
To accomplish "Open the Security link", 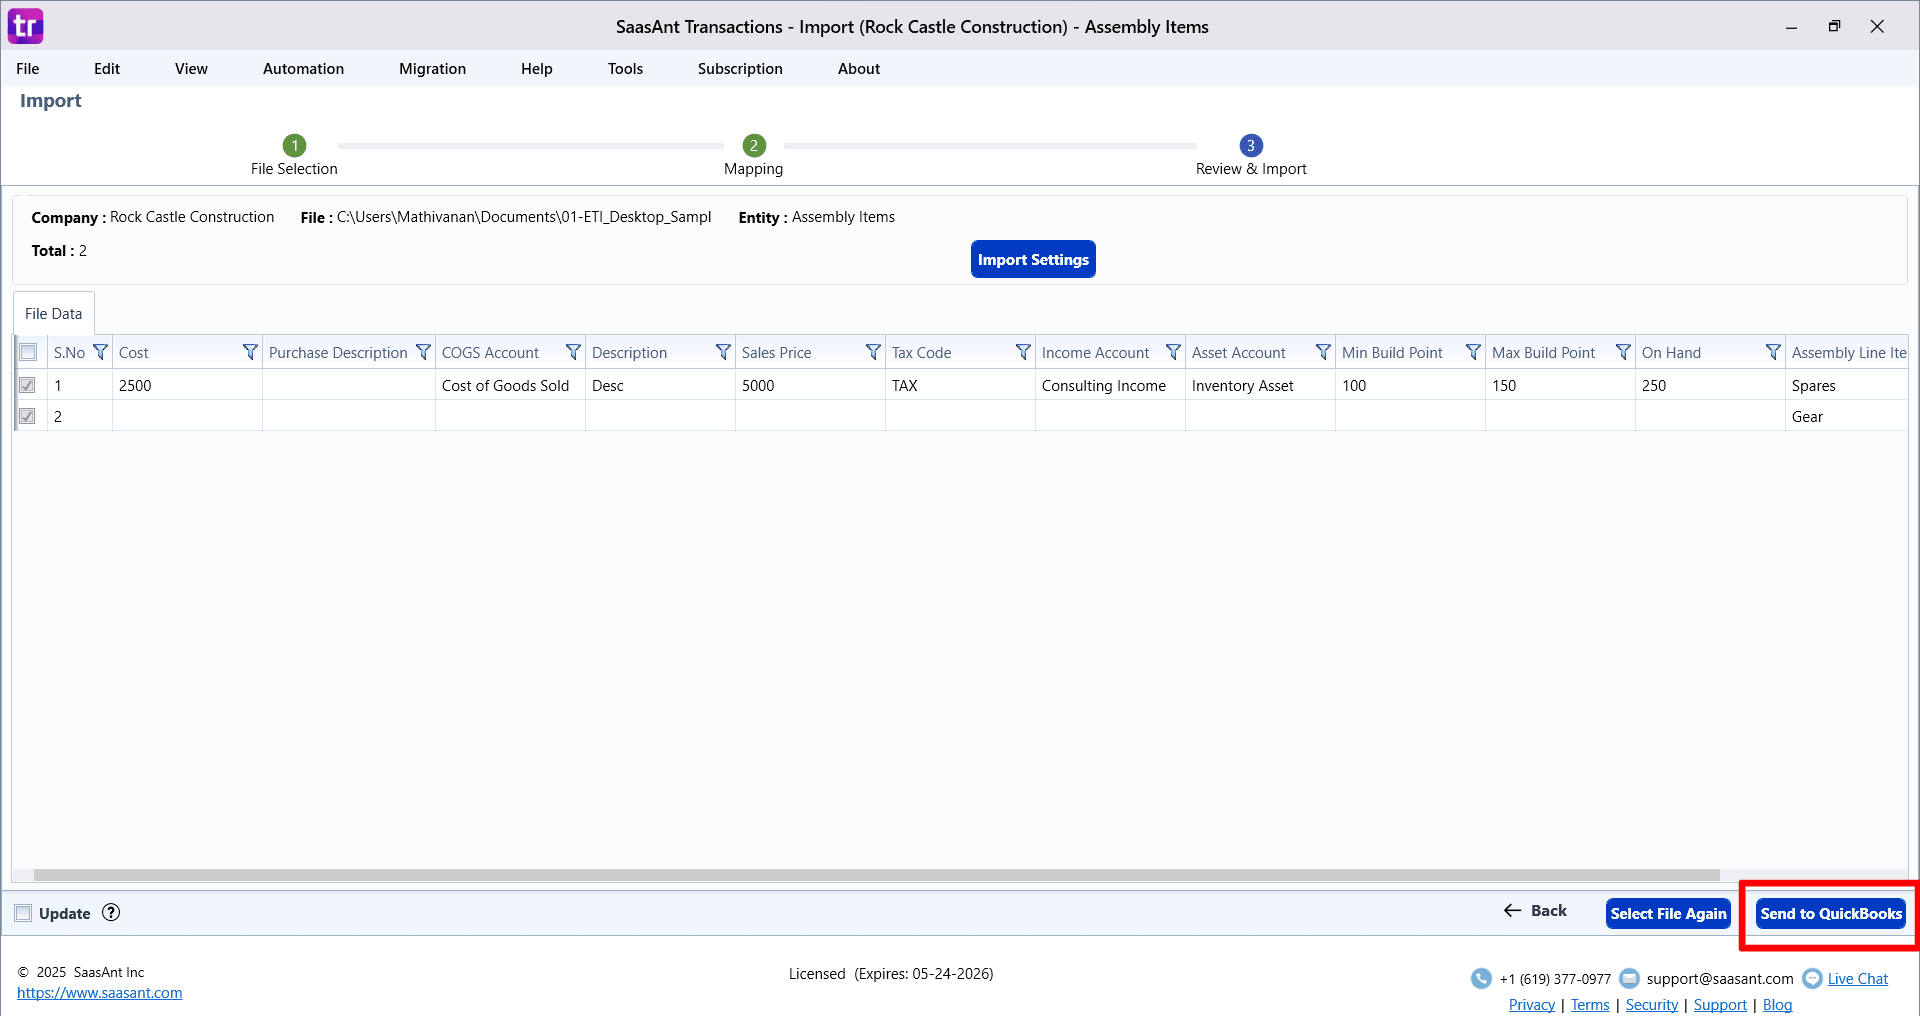I will click(x=1652, y=1005).
